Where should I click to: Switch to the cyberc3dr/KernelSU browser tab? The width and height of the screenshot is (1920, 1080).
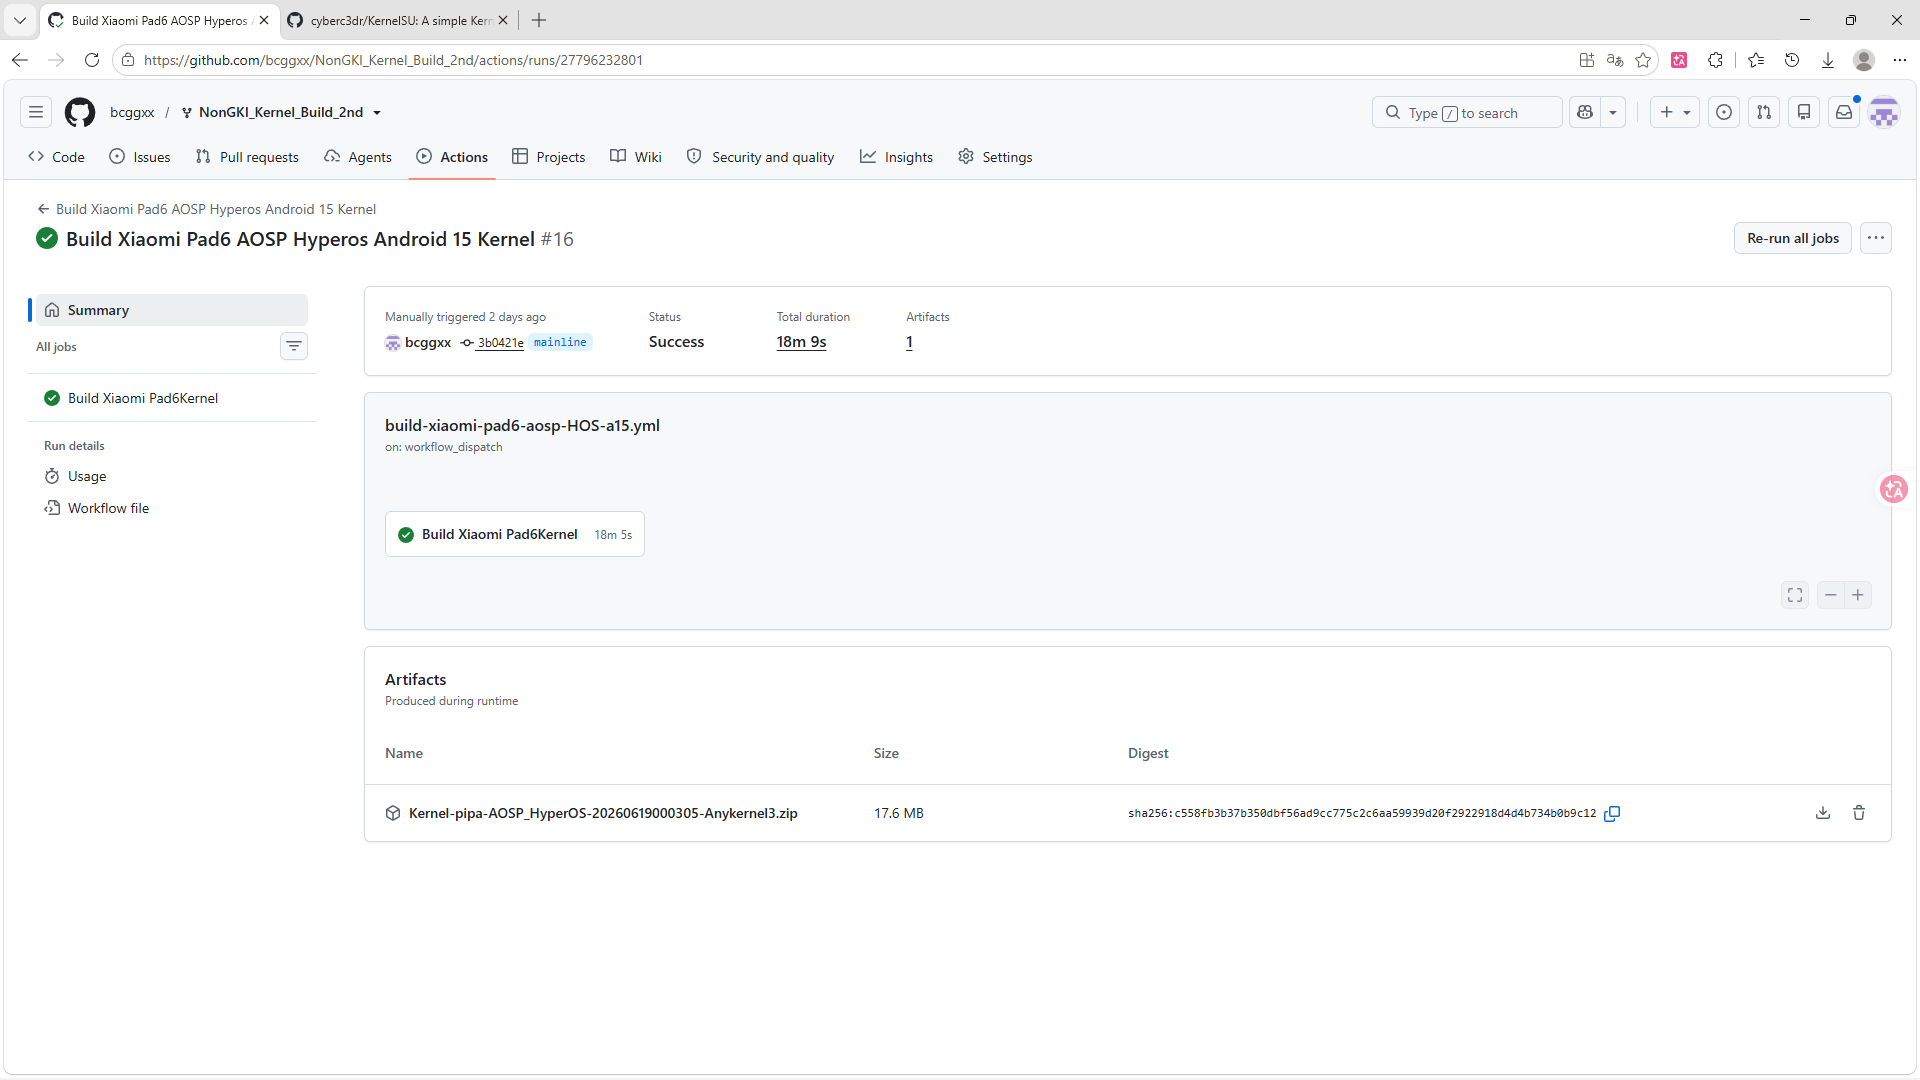point(399,20)
